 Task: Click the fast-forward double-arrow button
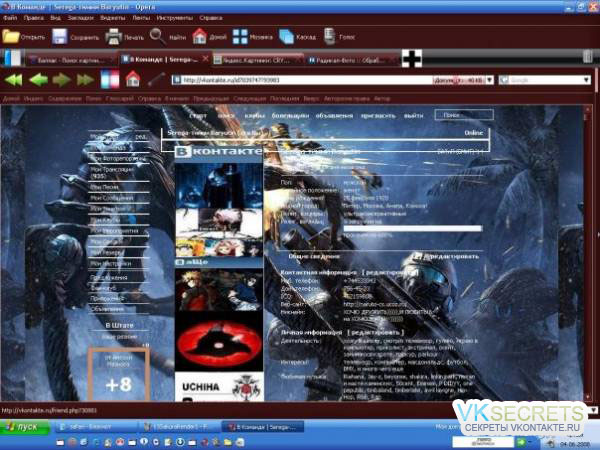pos(85,80)
